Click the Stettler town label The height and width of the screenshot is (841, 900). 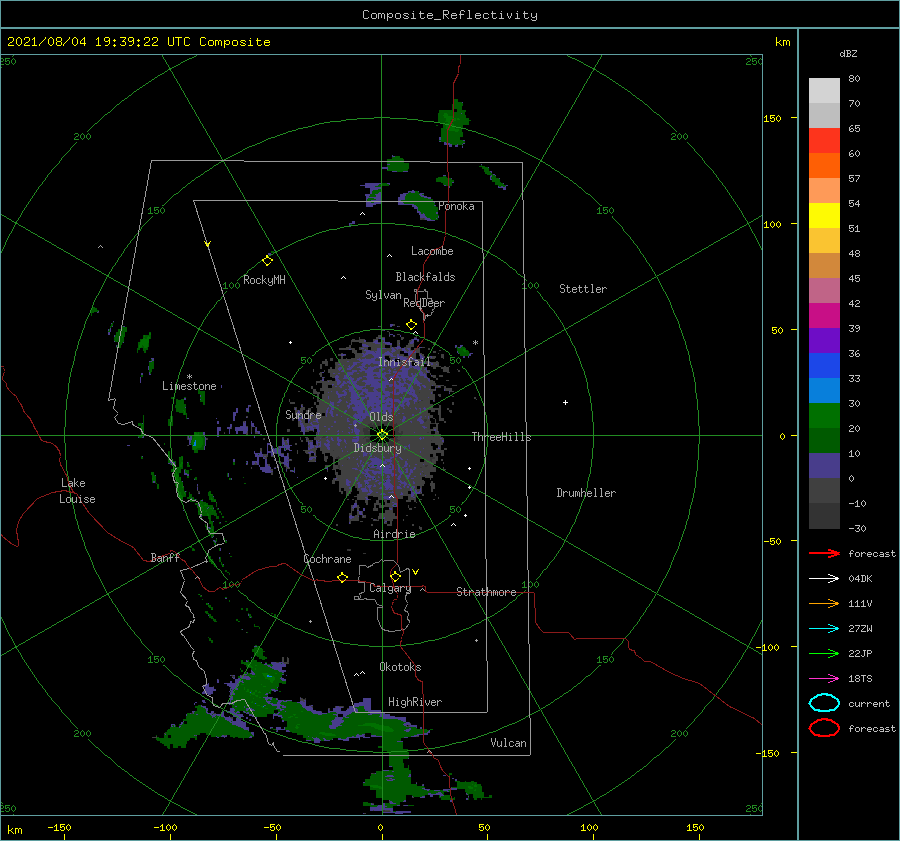(583, 289)
